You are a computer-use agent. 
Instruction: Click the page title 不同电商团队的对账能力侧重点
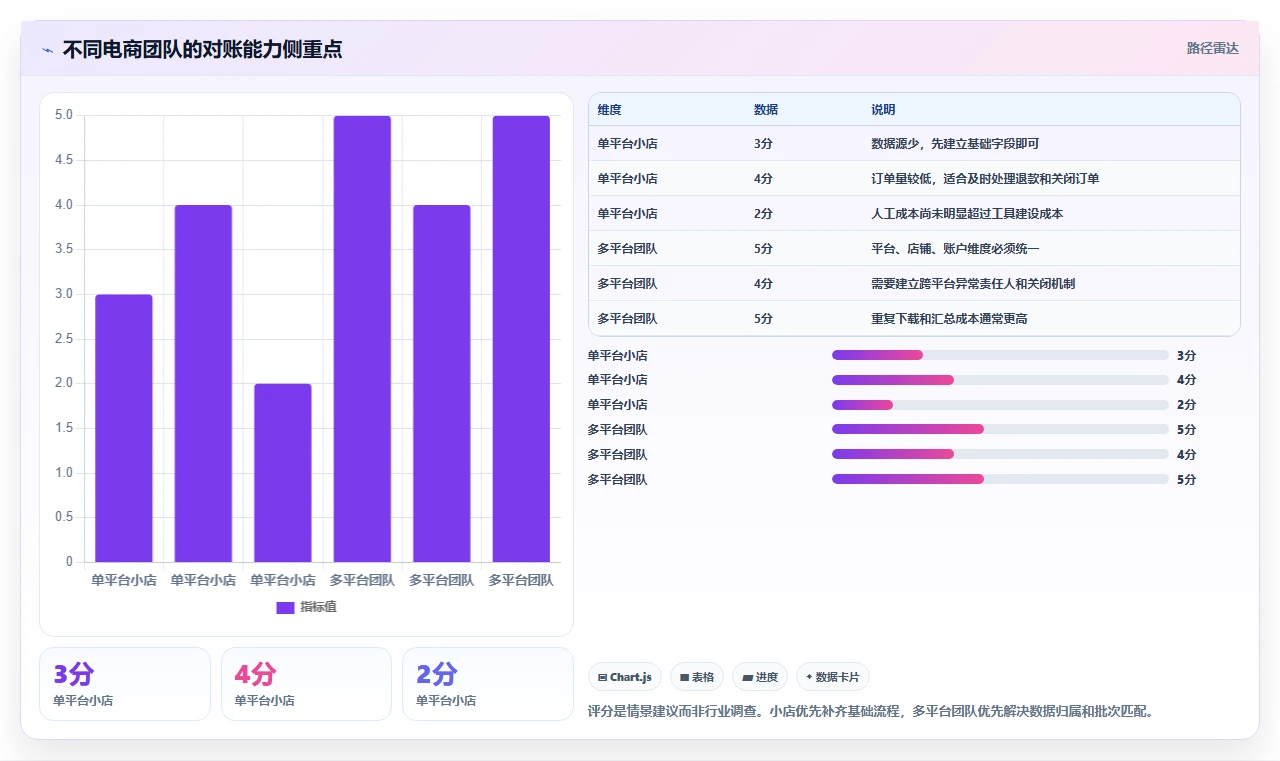[202, 49]
